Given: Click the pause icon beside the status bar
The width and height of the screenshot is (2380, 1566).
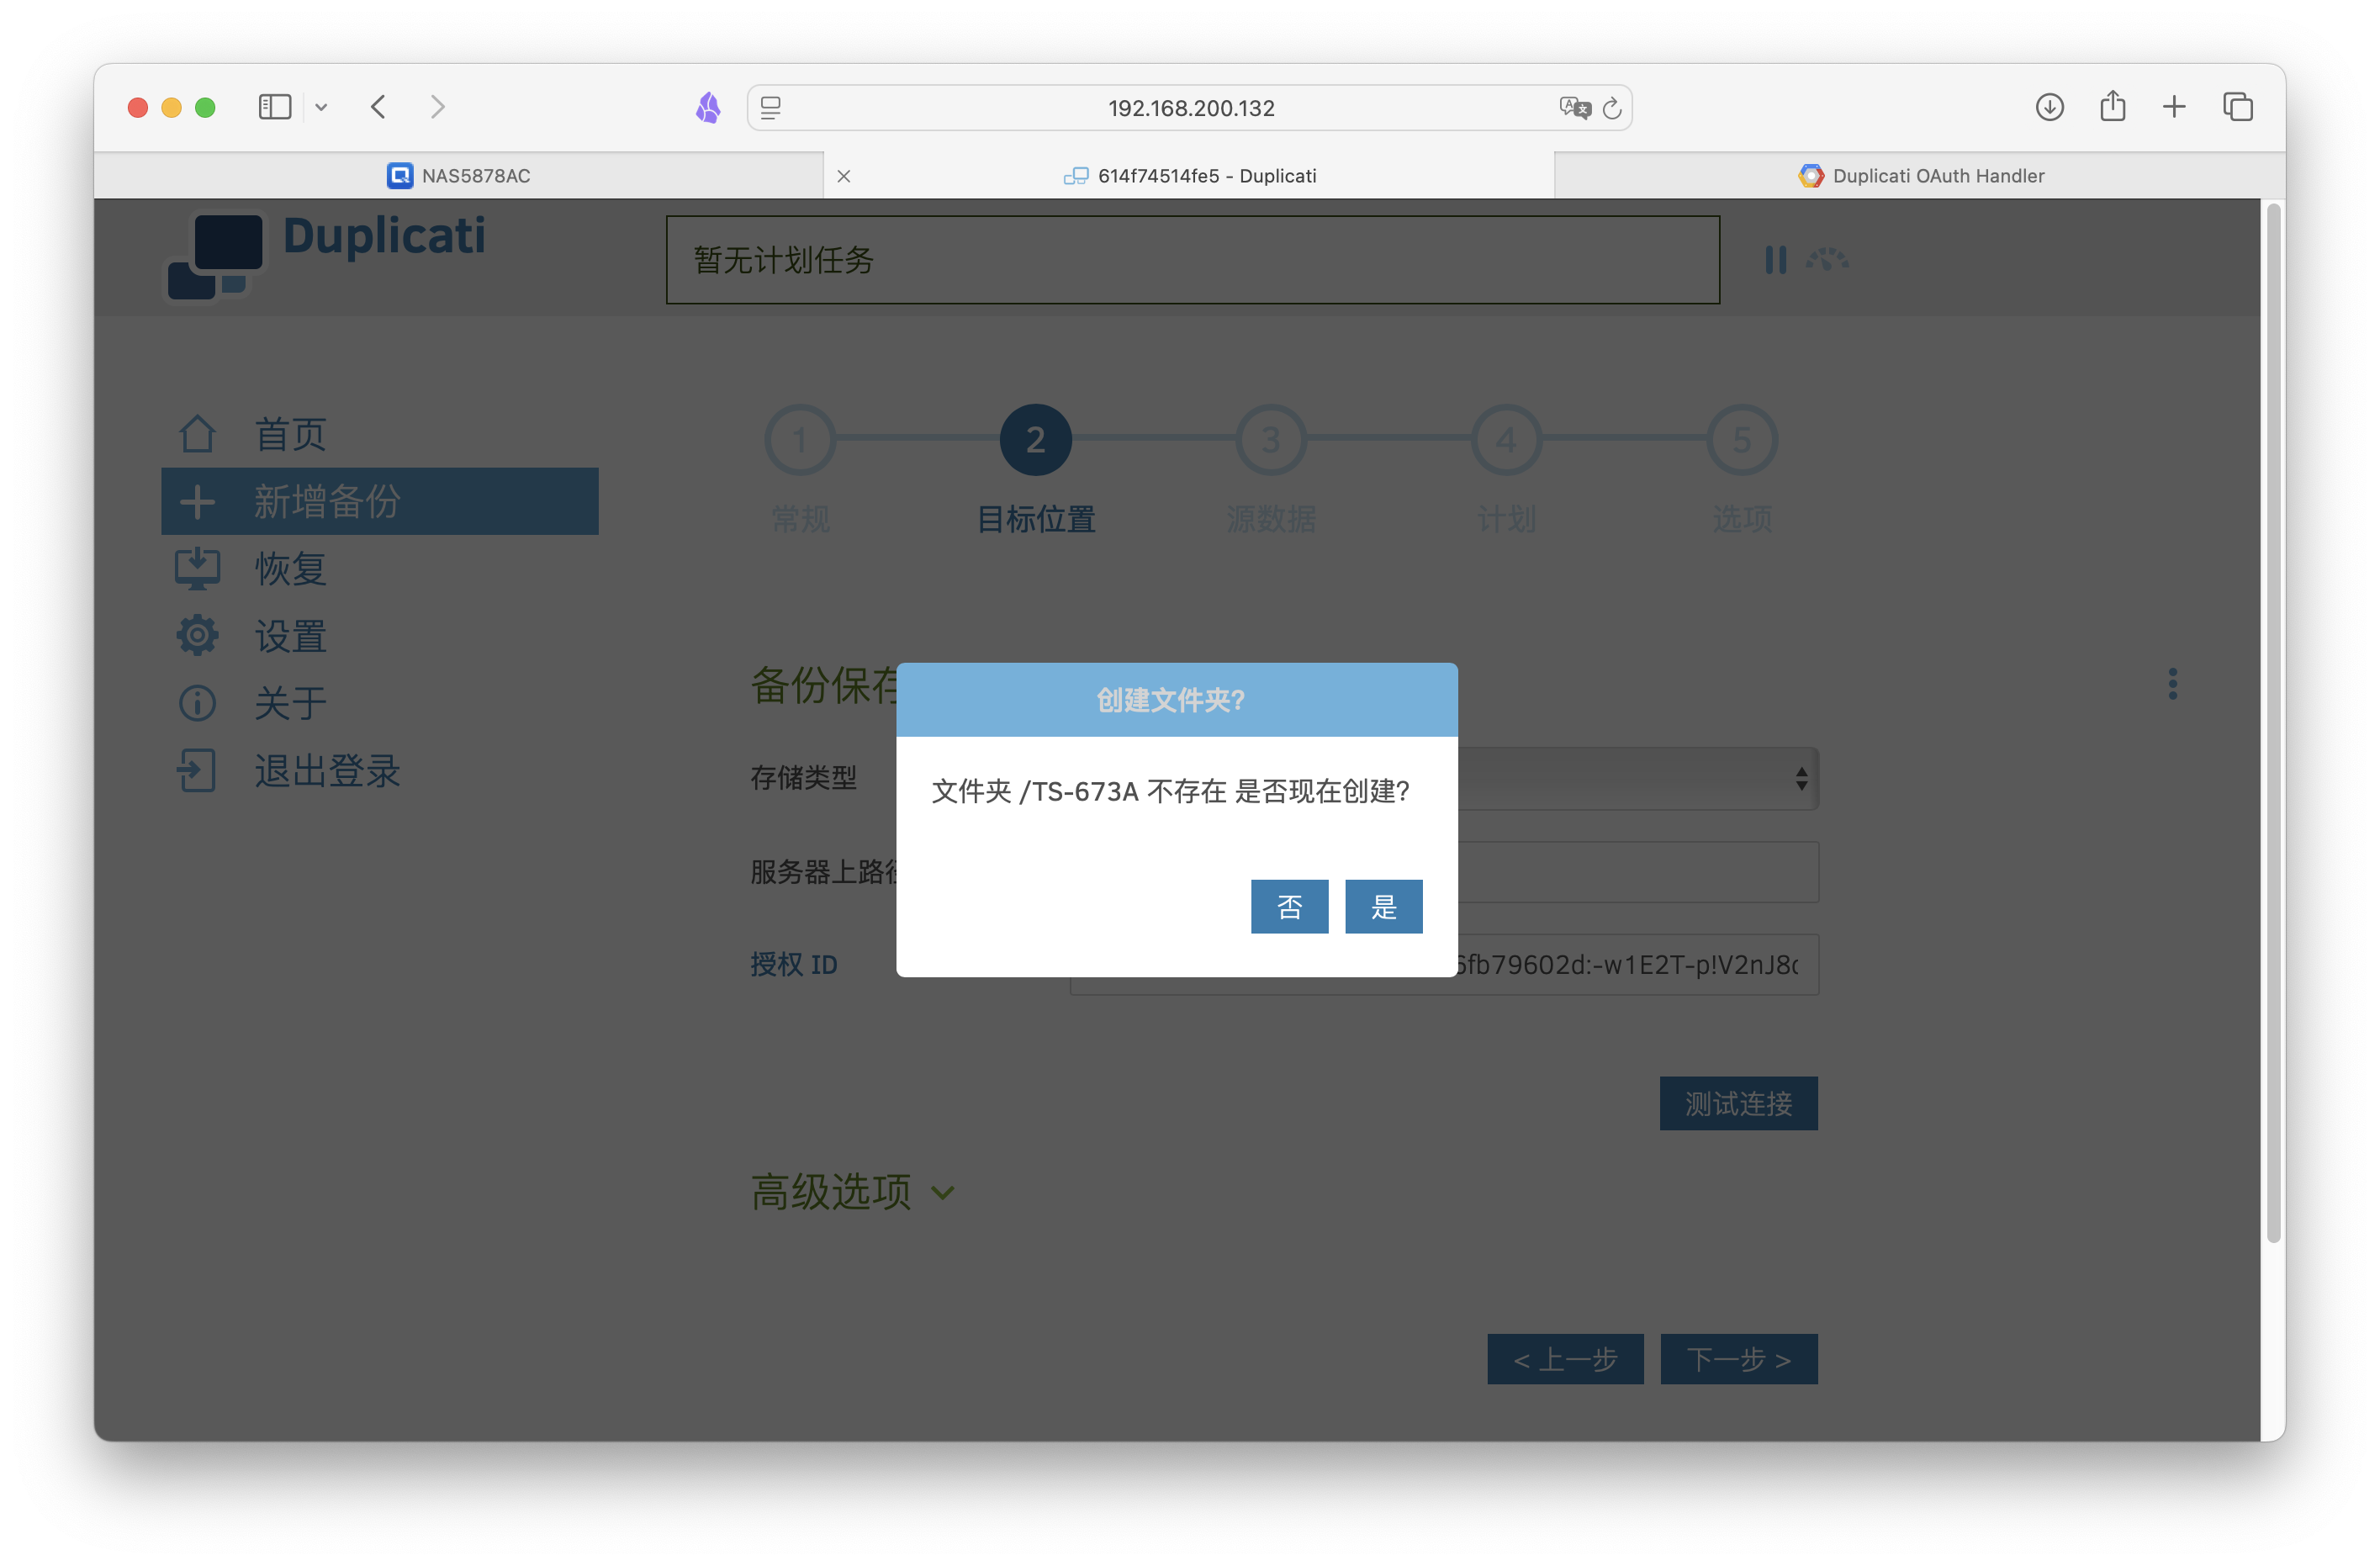Looking at the screenshot, I should coord(1775,260).
